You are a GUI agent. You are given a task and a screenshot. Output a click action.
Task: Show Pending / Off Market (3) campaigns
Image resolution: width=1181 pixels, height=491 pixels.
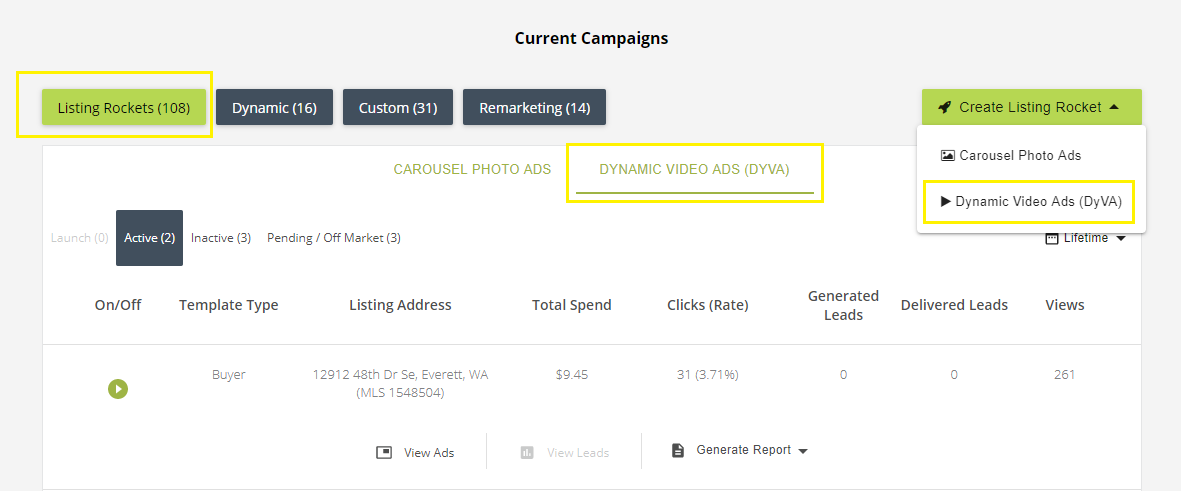(334, 238)
